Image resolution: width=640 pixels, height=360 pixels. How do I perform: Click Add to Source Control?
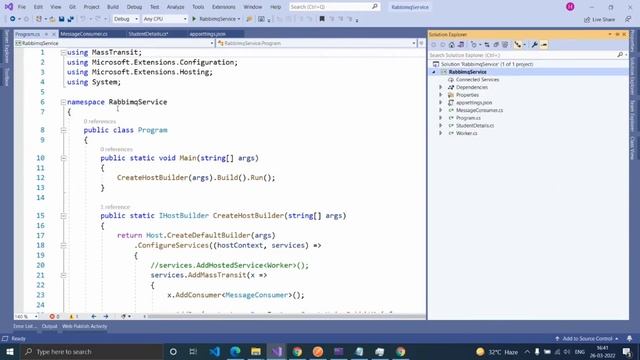click(x=587, y=338)
